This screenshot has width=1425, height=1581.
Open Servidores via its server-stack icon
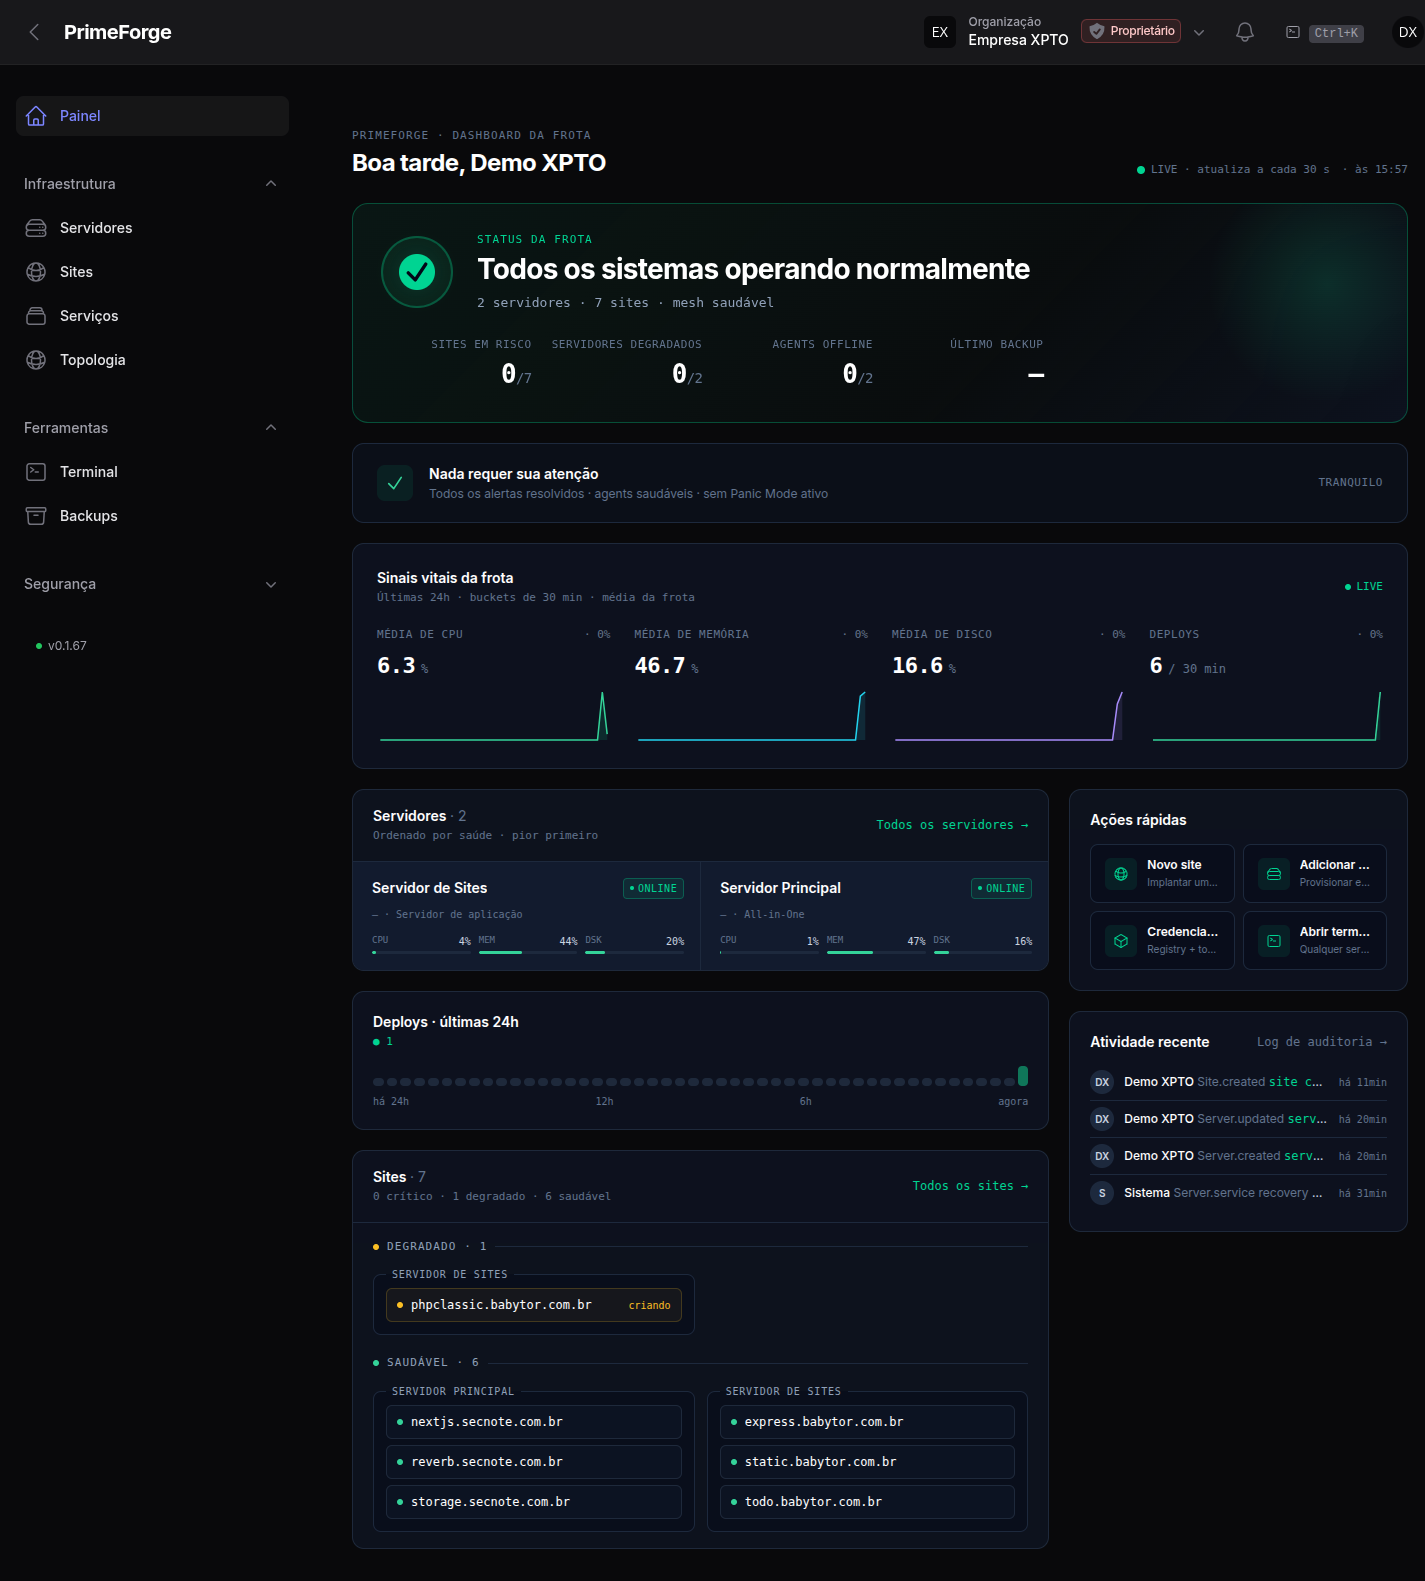[36, 228]
